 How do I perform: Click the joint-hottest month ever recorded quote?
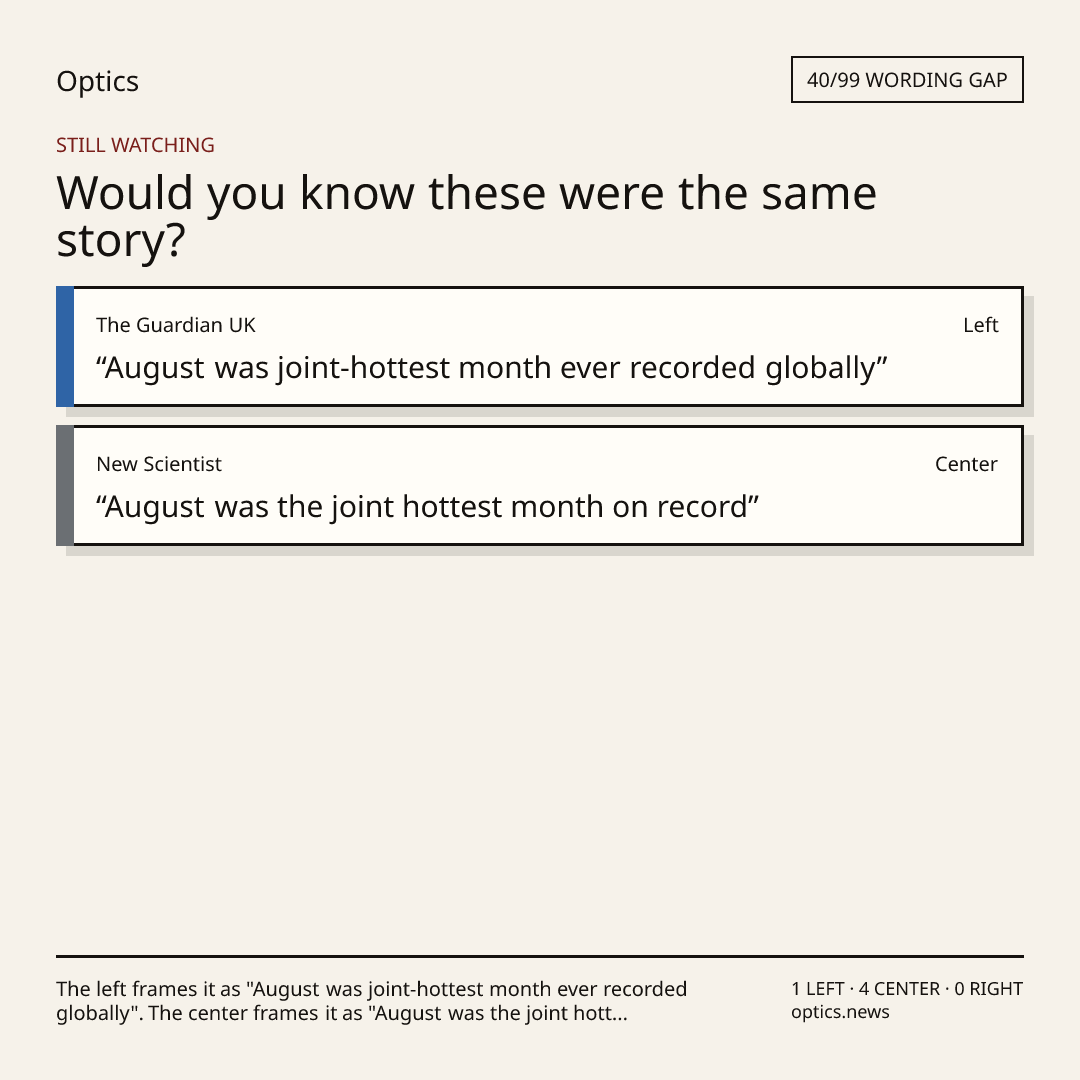[492, 368]
